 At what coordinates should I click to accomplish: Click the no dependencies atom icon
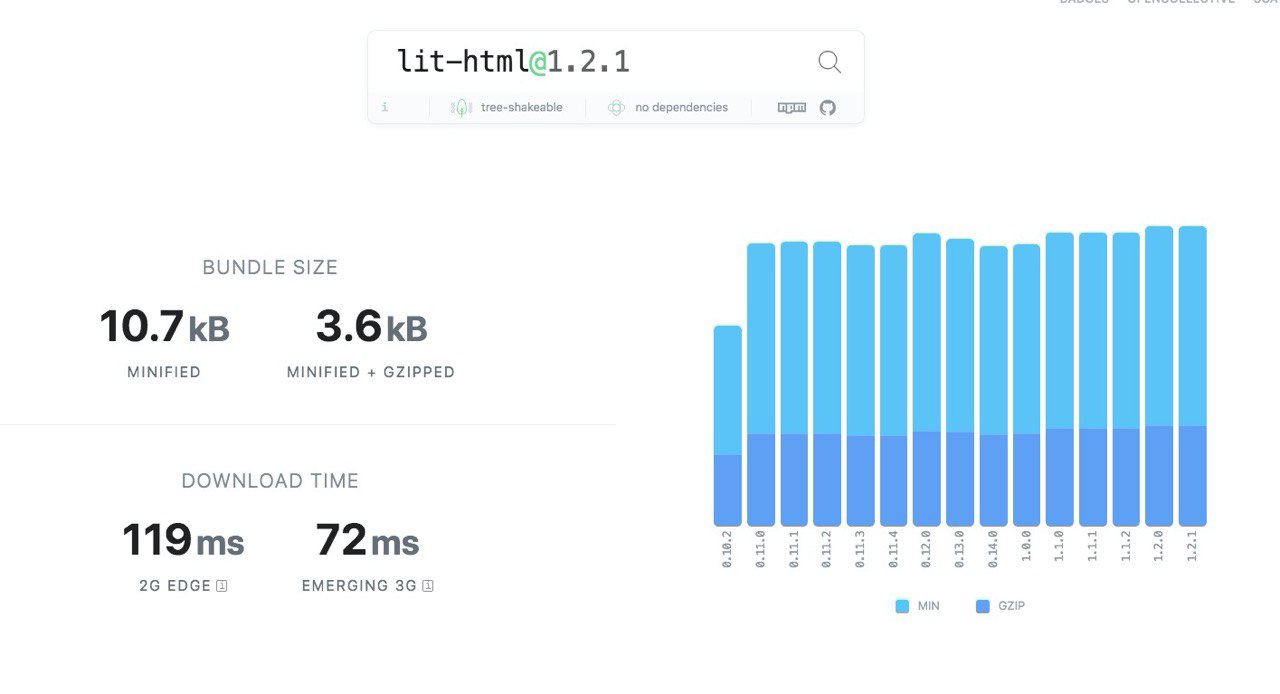tap(616, 107)
